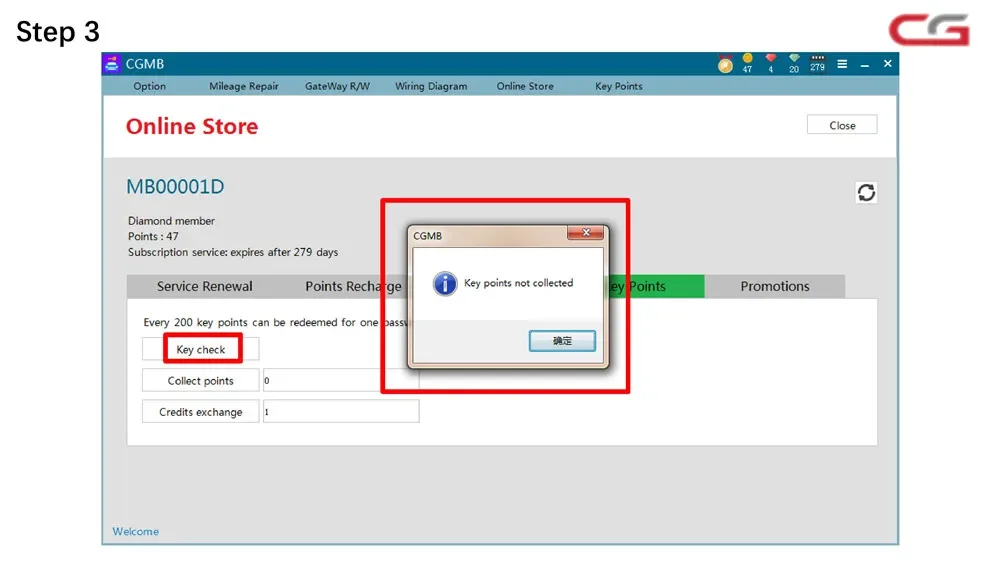Screen dimensions: 1000x562
Task: Click the MB00001D account ID text
Action: pos(175,187)
